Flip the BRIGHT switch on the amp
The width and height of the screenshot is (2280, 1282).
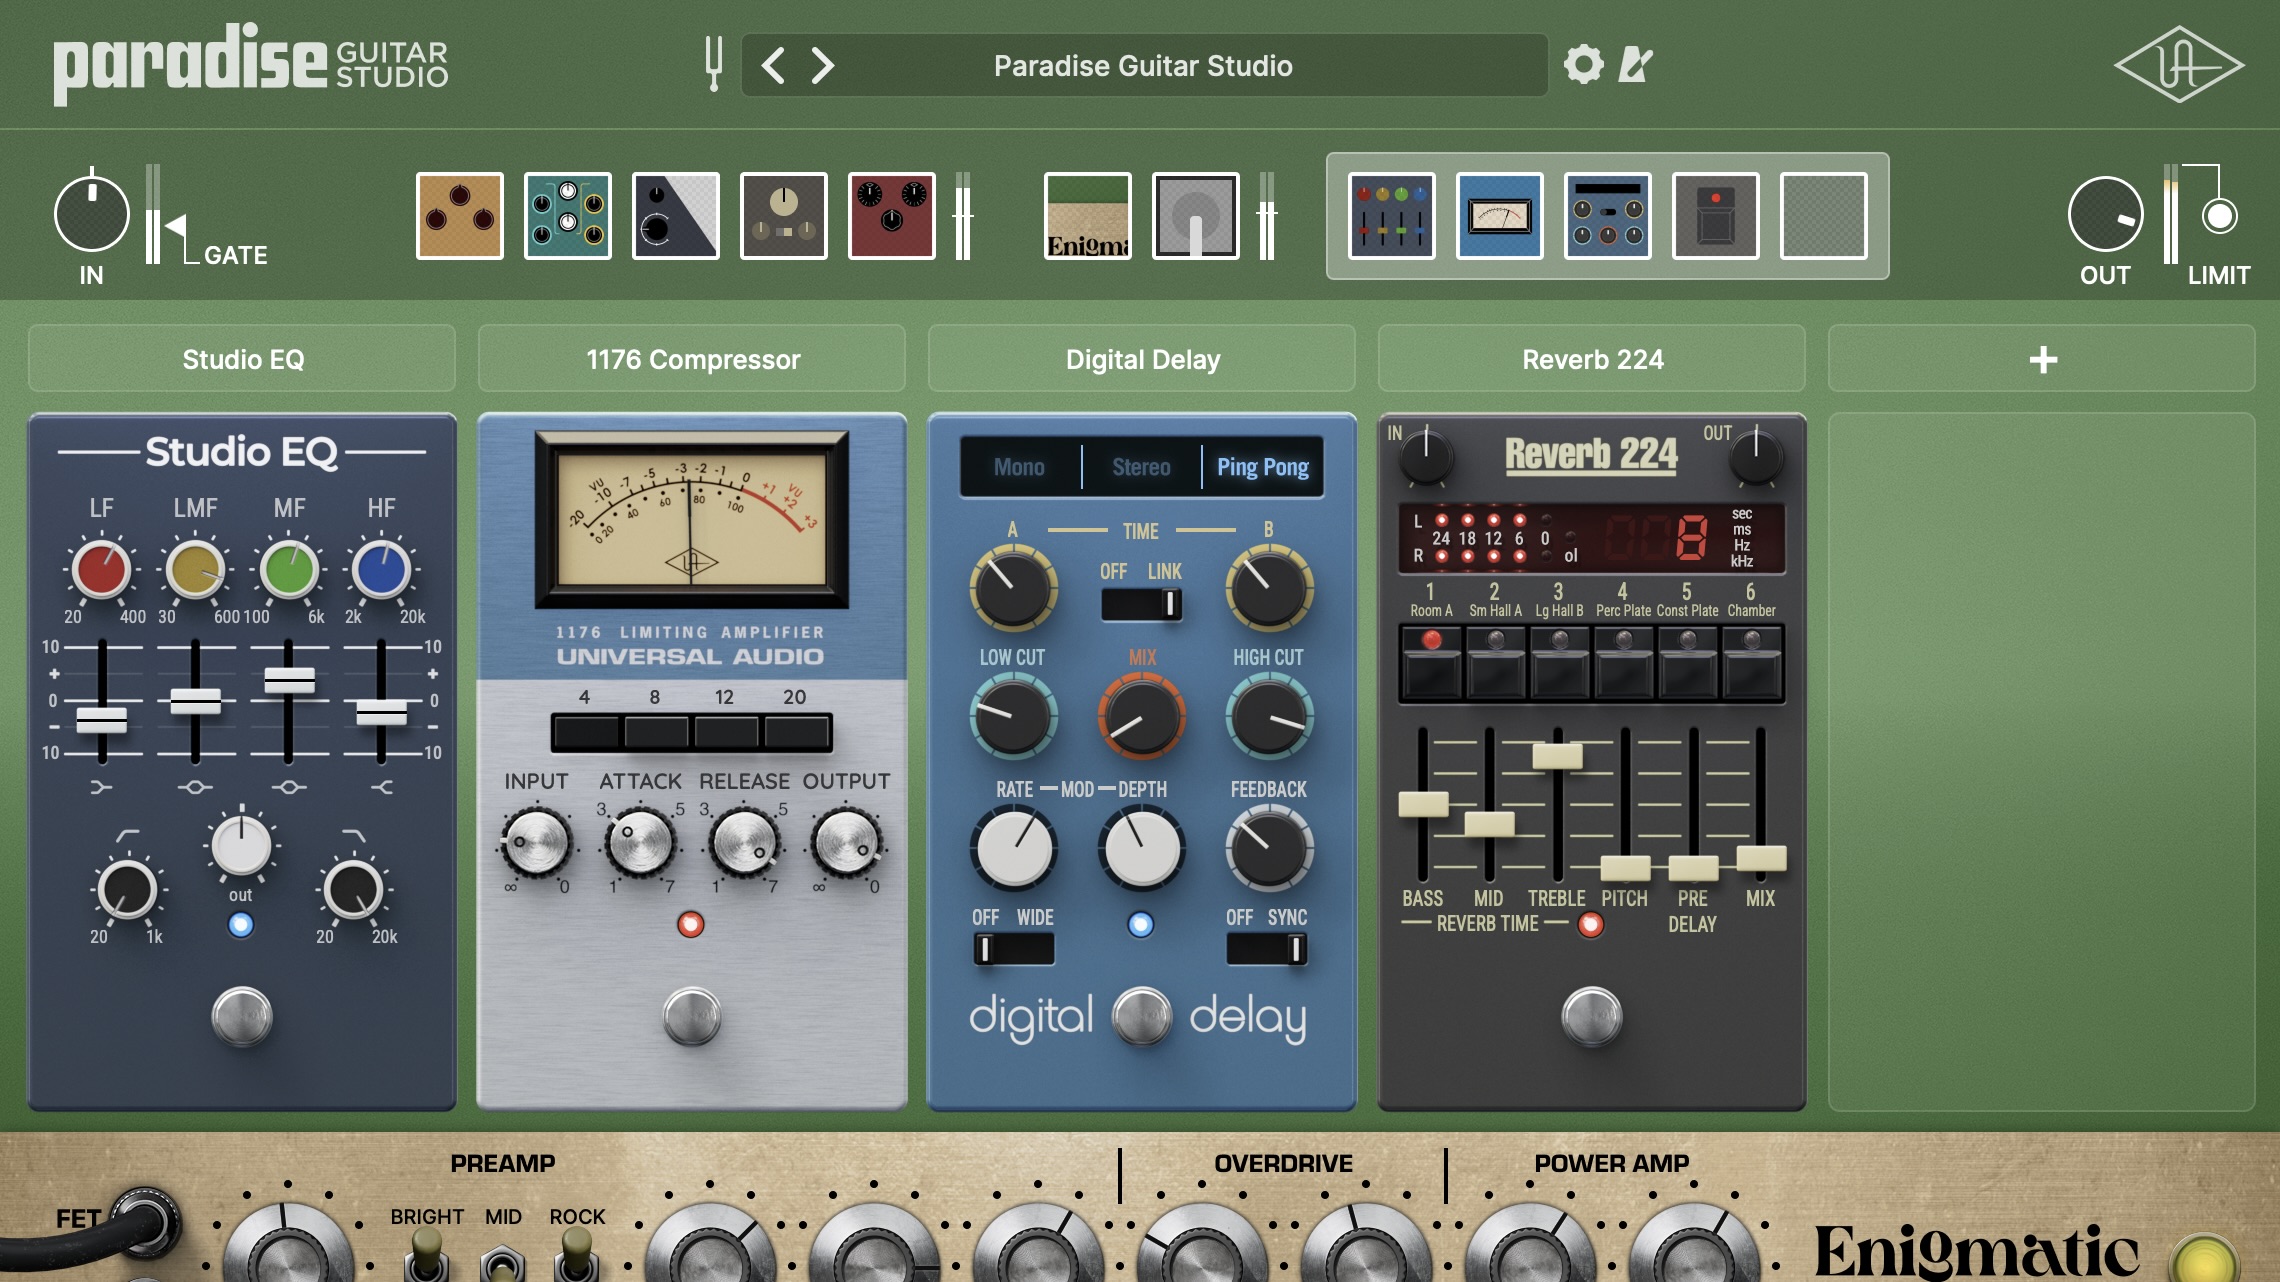(x=424, y=1247)
